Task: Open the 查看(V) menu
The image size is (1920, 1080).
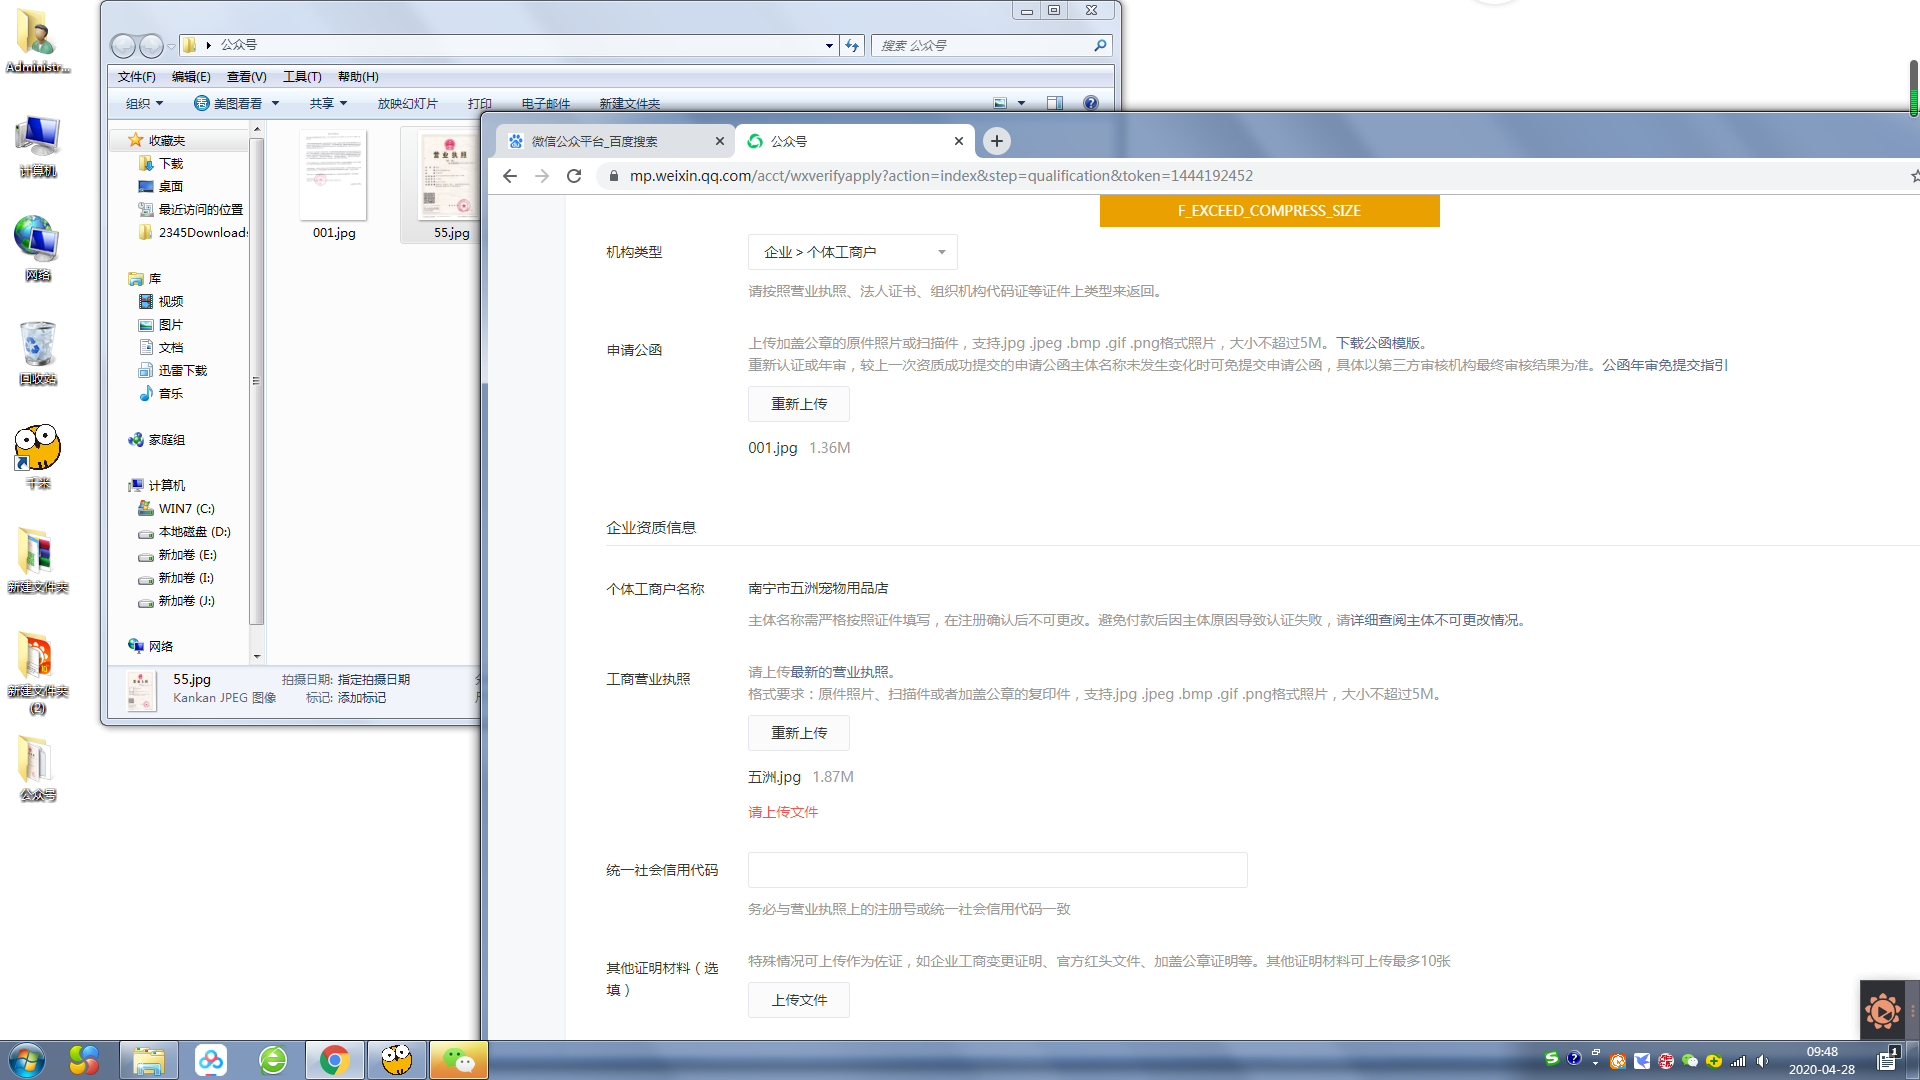Action: (x=246, y=77)
